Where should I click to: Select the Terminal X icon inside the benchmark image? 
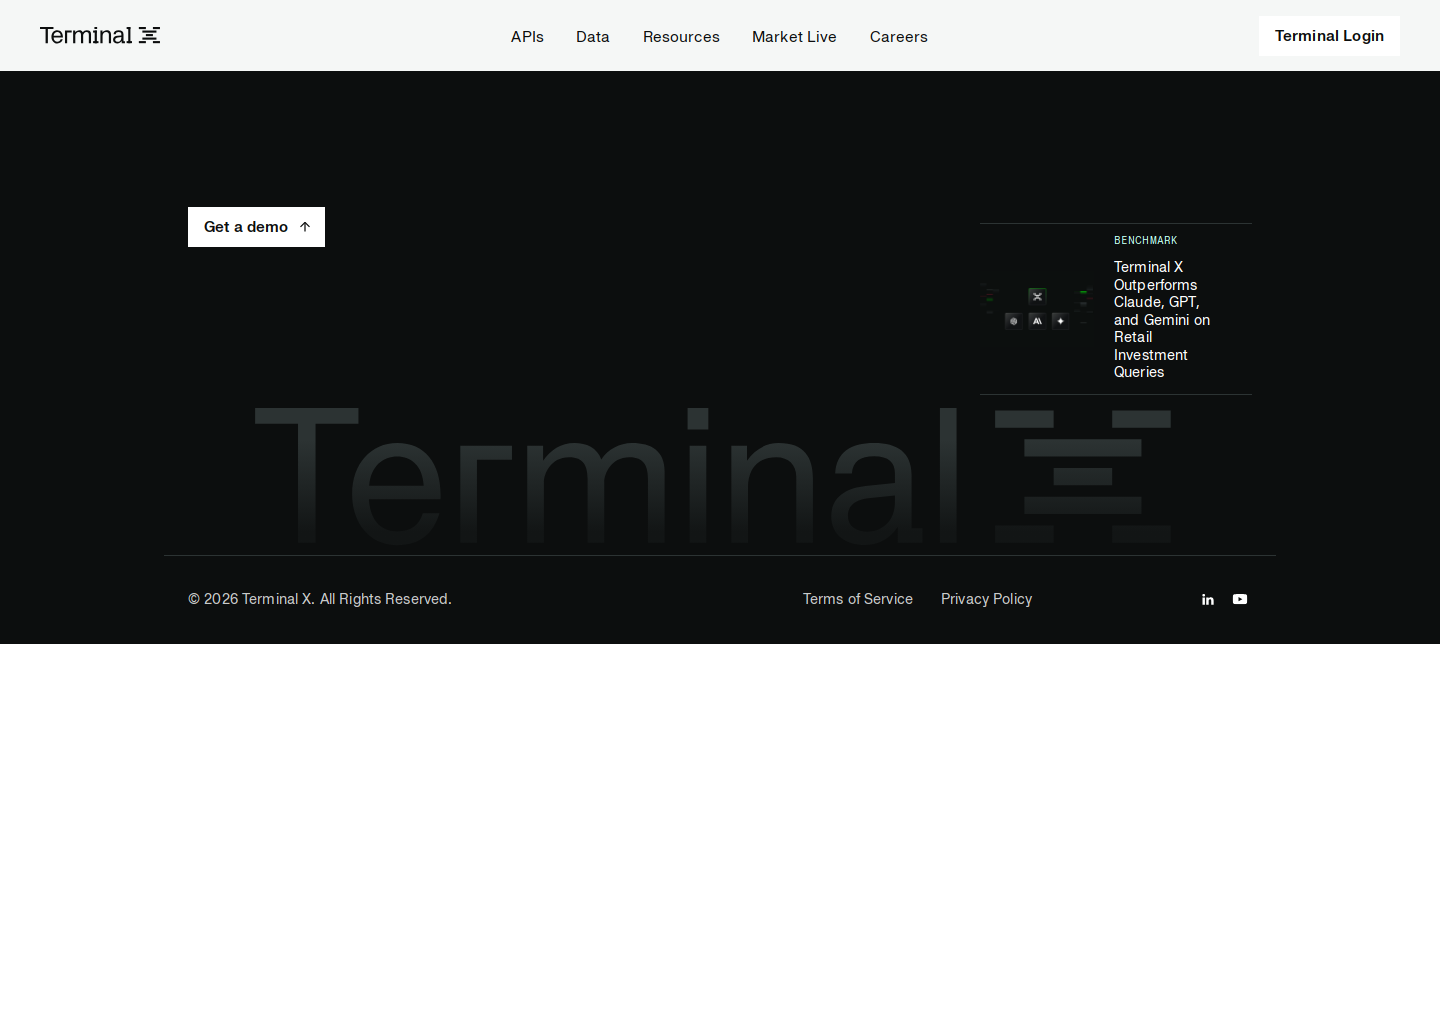click(x=1037, y=295)
